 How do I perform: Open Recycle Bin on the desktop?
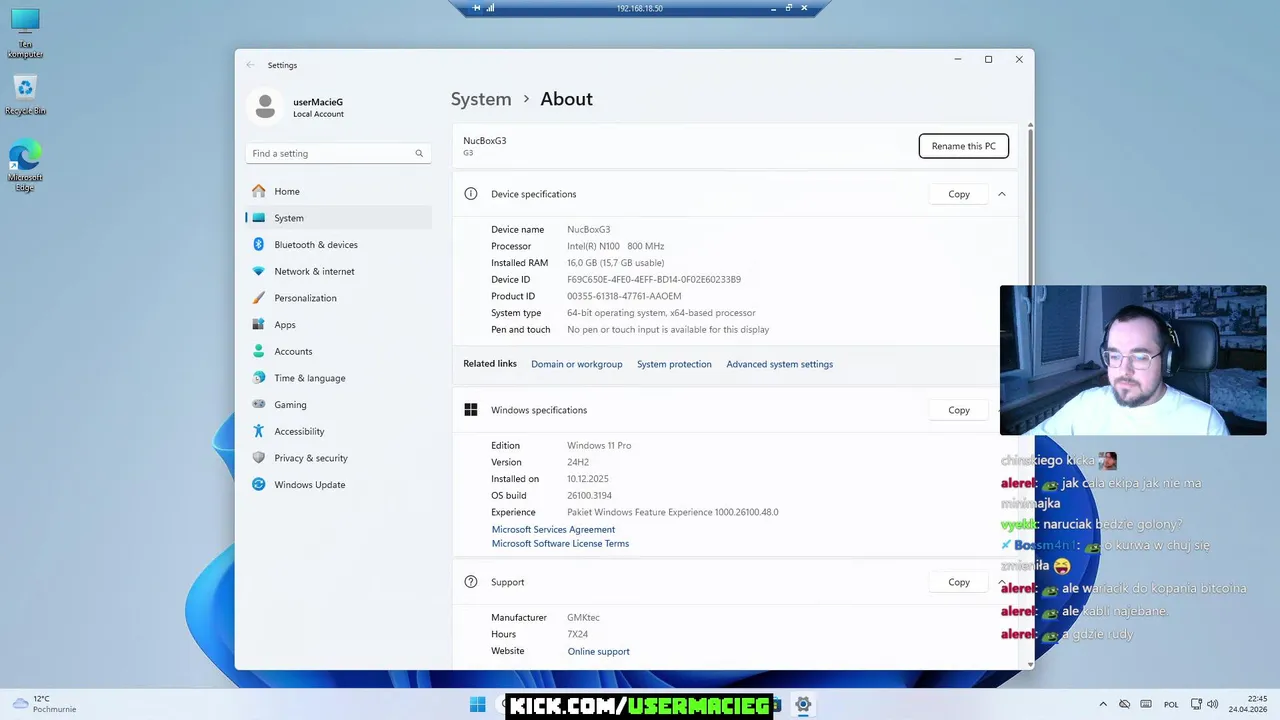(25, 95)
